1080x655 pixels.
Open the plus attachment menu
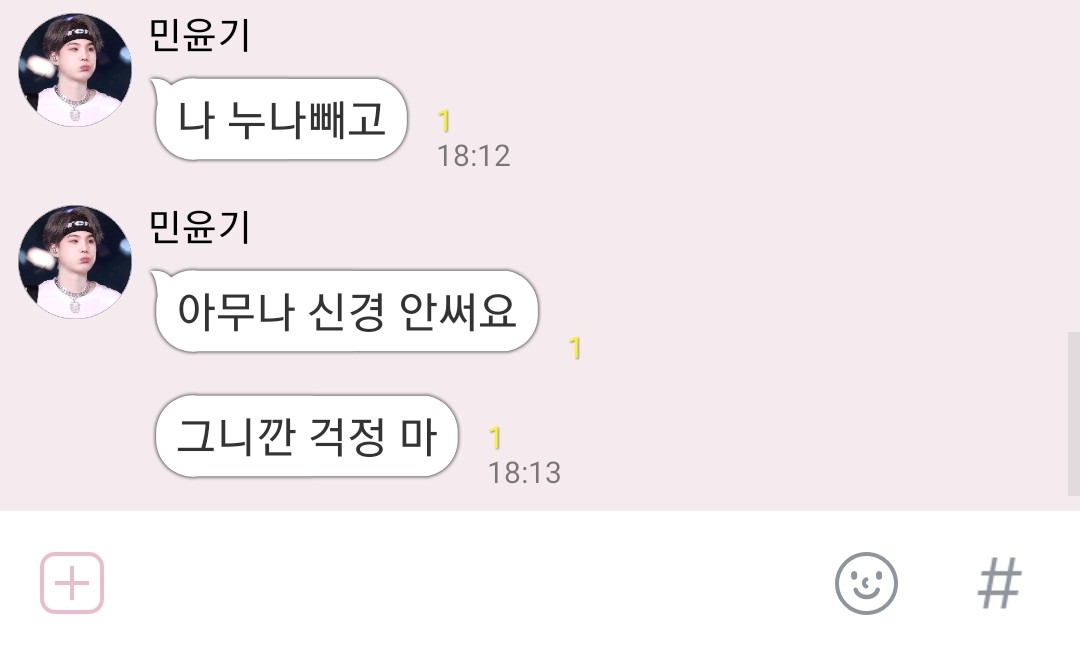click(72, 583)
